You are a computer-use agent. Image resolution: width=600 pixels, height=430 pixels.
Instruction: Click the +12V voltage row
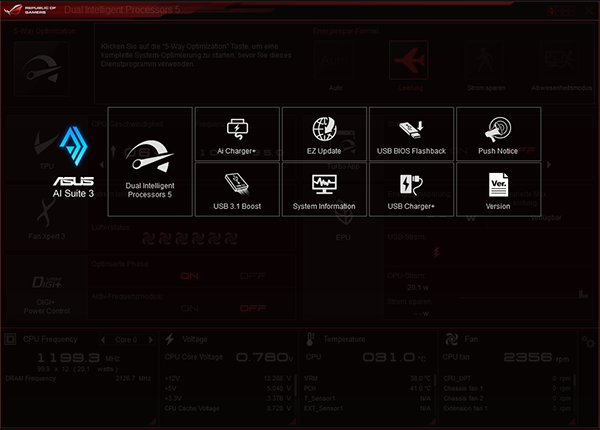pos(228,378)
